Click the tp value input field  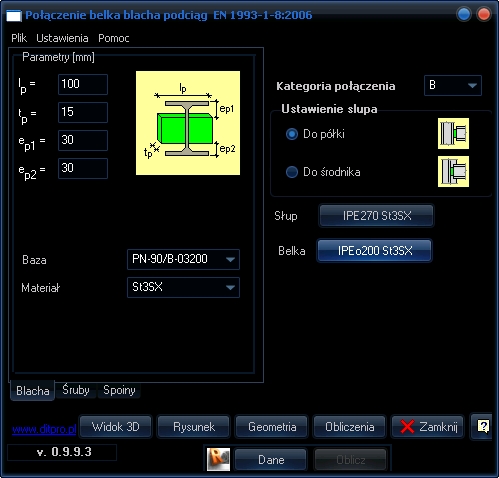(83, 112)
